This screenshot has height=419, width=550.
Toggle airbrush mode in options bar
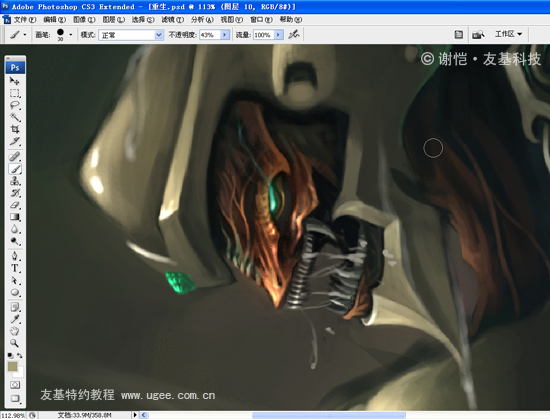pos(294,34)
